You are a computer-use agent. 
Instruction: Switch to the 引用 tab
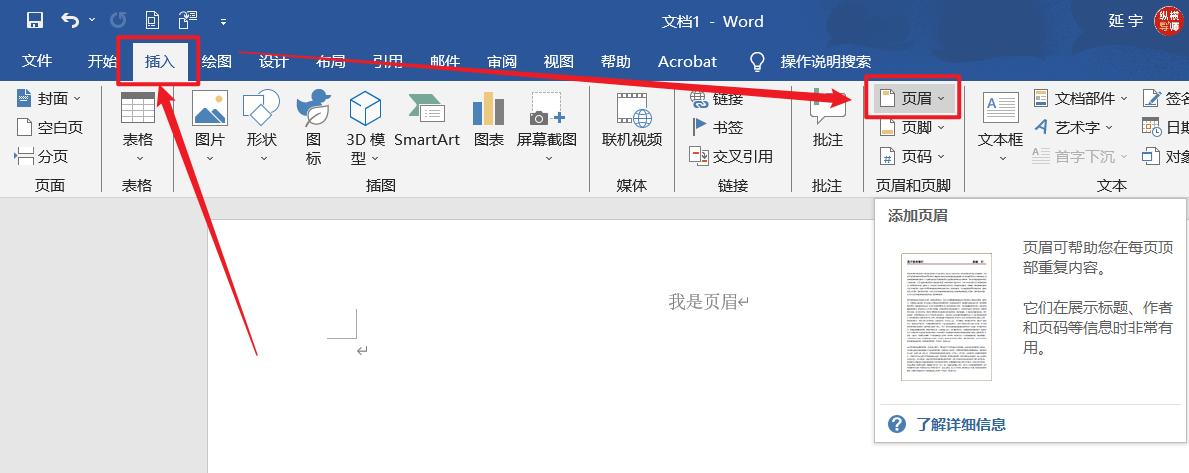click(x=387, y=62)
